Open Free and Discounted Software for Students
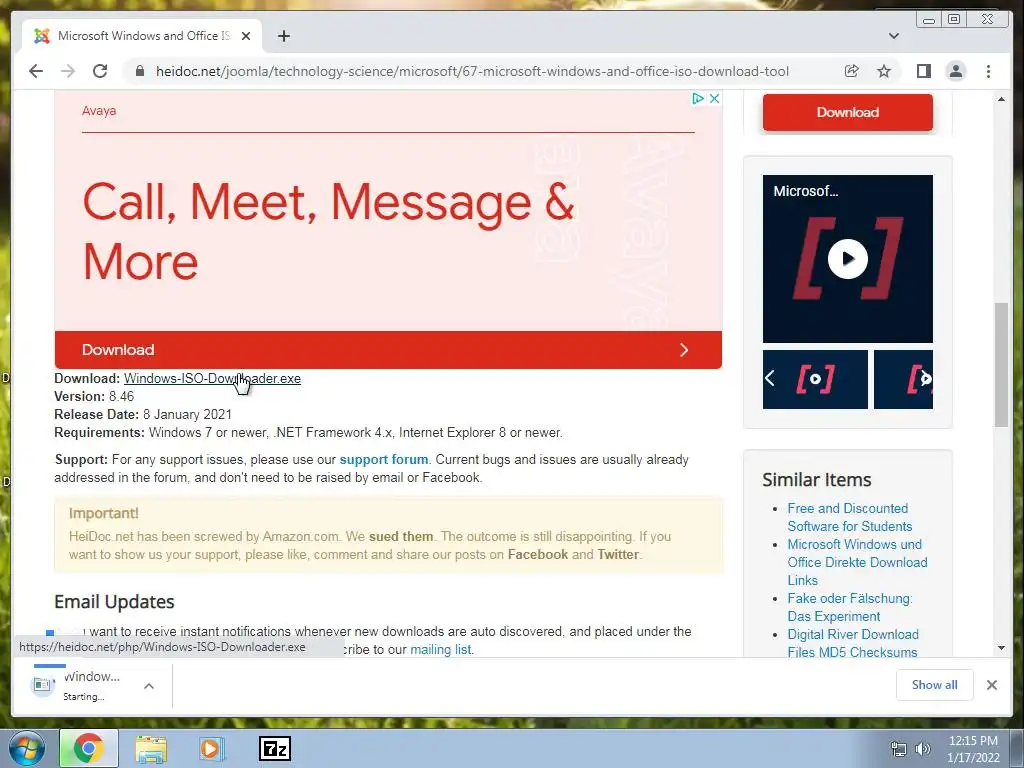1024x768 pixels. (x=849, y=517)
